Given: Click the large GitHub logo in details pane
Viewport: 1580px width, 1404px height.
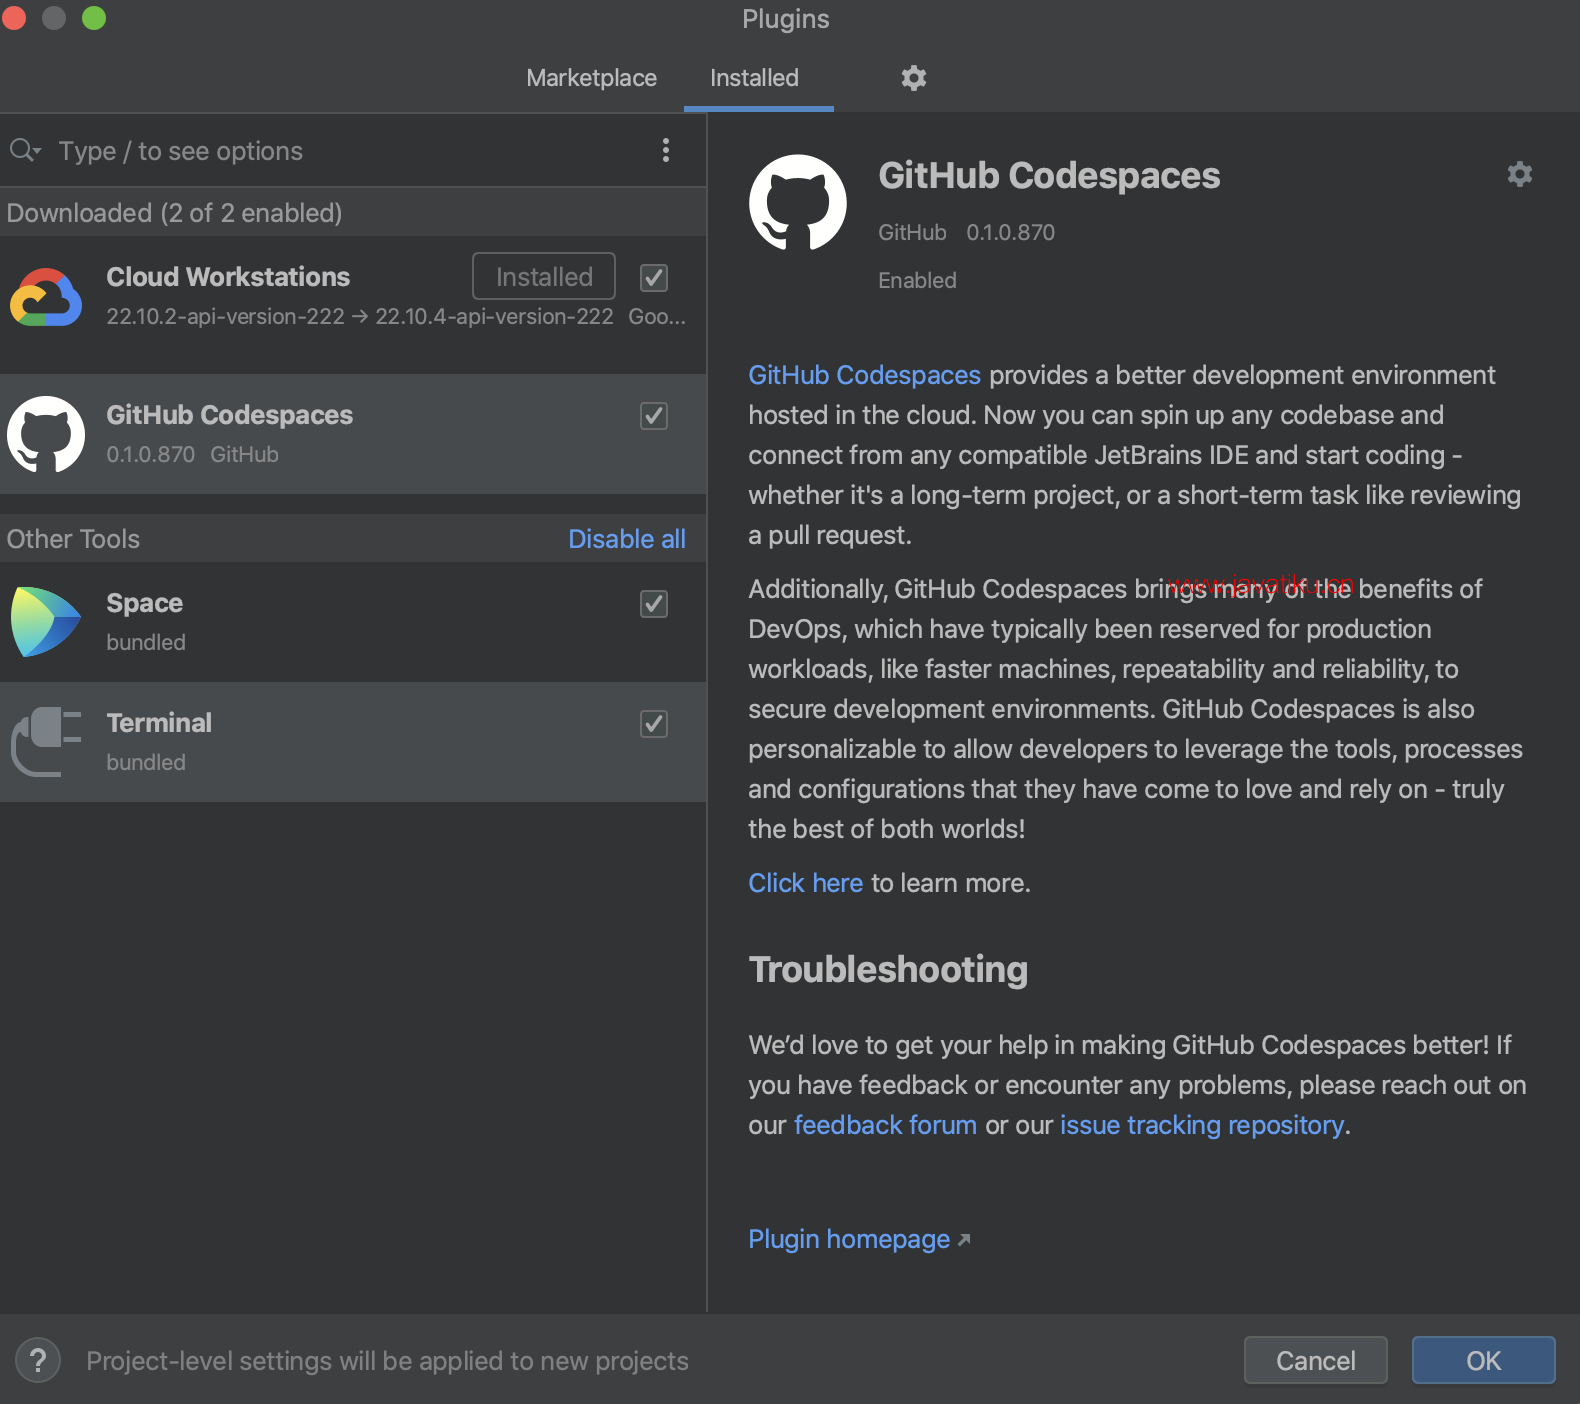Looking at the screenshot, I should [797, 203].
